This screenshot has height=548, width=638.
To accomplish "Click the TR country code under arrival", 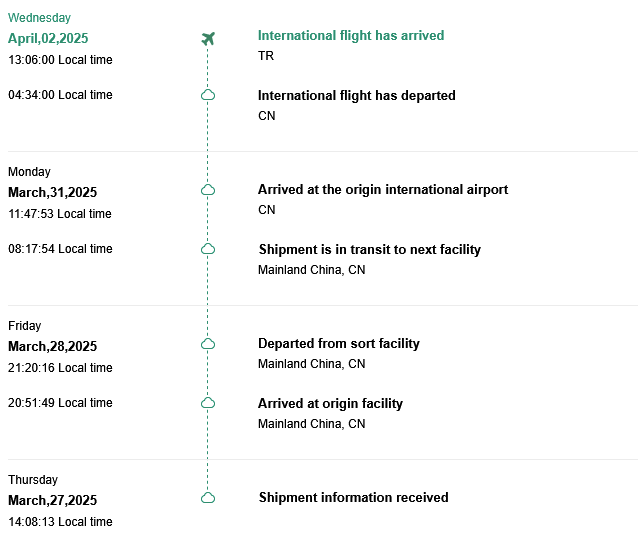I will pos(266,56).
